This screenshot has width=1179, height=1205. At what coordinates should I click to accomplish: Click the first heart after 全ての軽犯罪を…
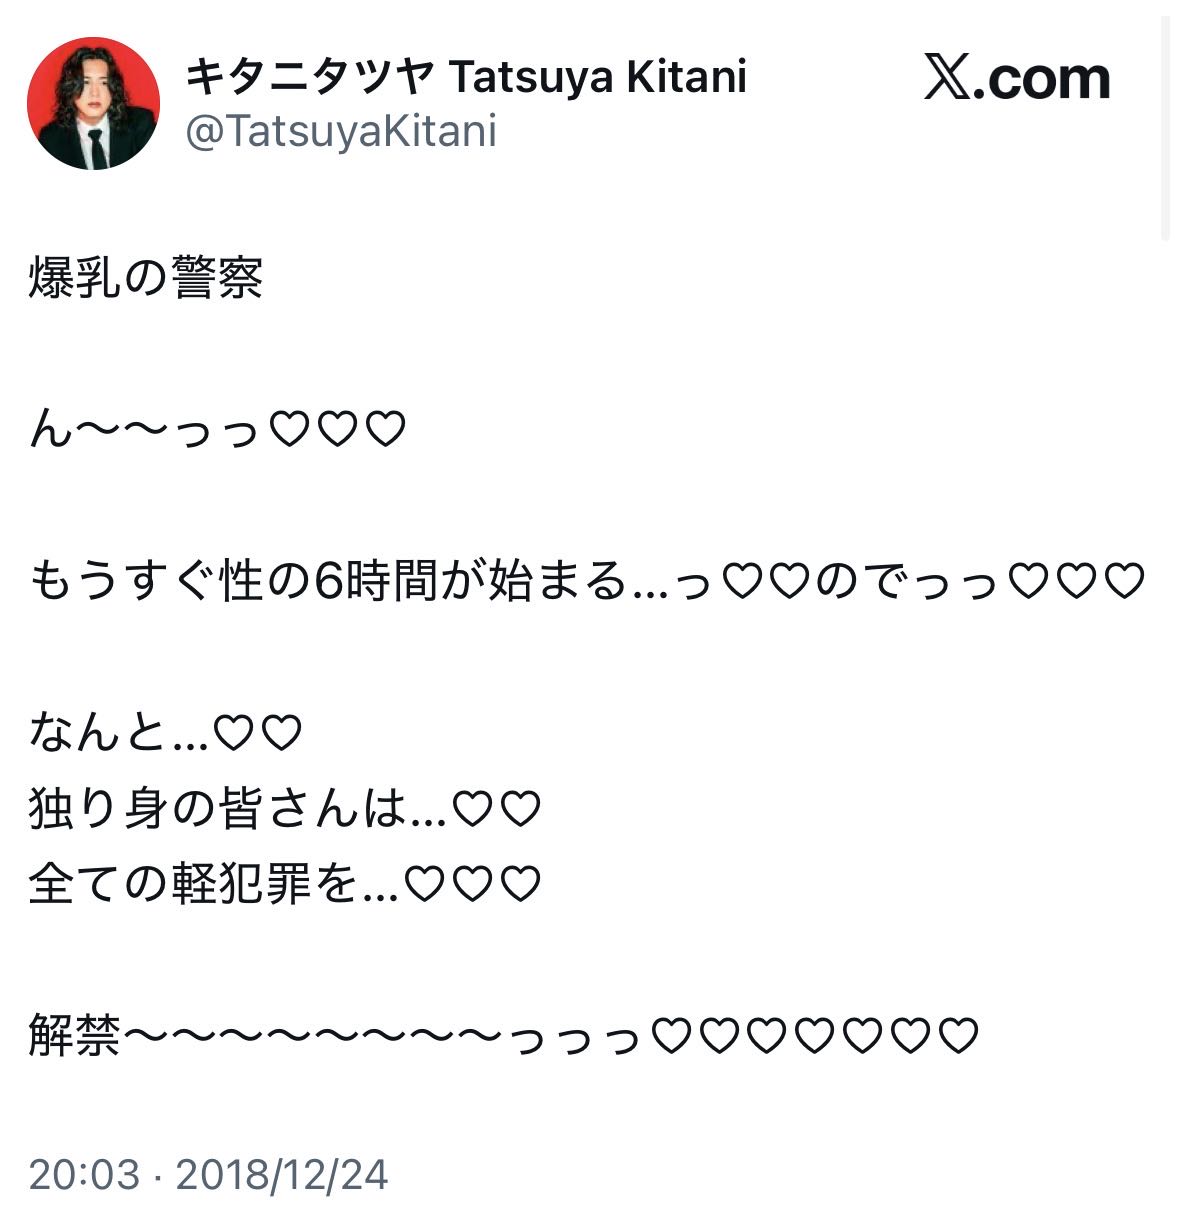tap(425, 885)
